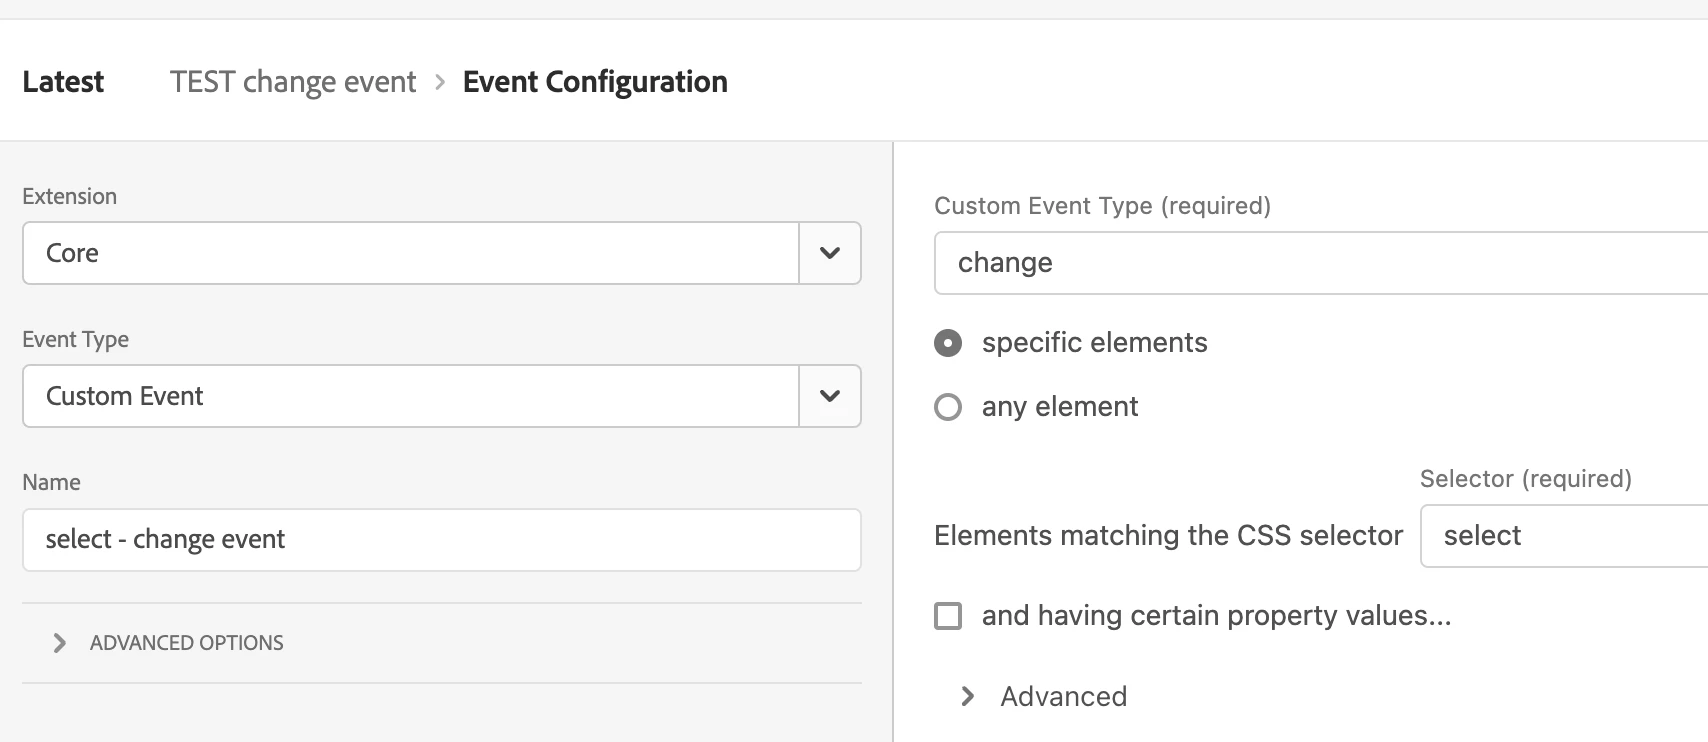Enable the "and having certain property values" checkbox

pyautogui.click(x=948, y=616)
